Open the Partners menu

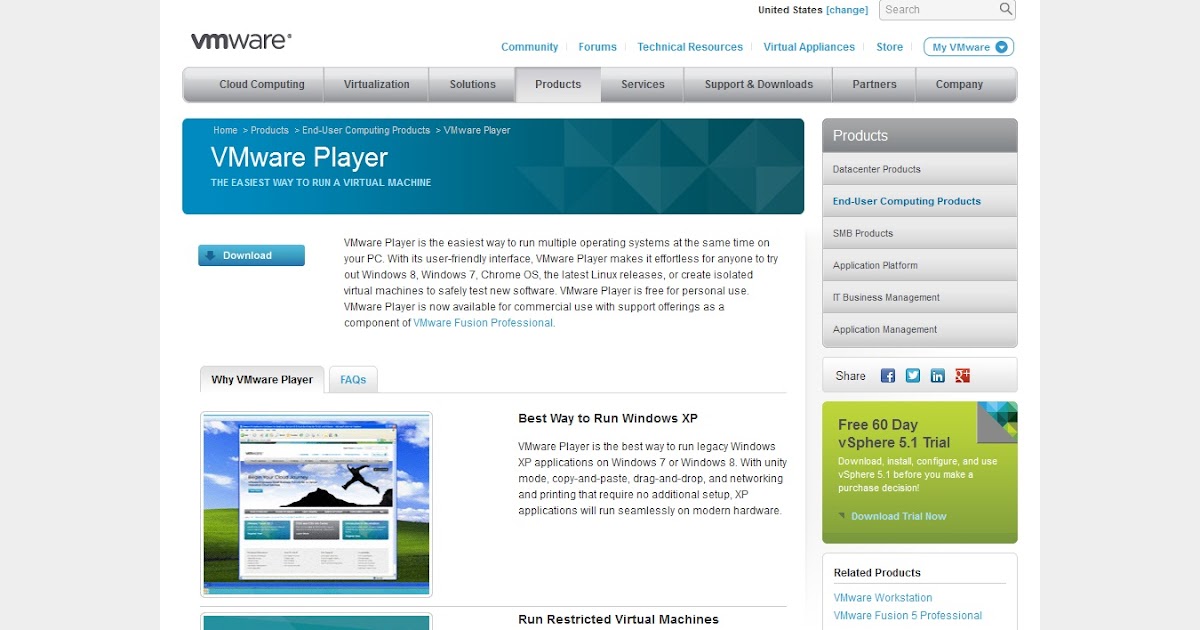point(874,85)
